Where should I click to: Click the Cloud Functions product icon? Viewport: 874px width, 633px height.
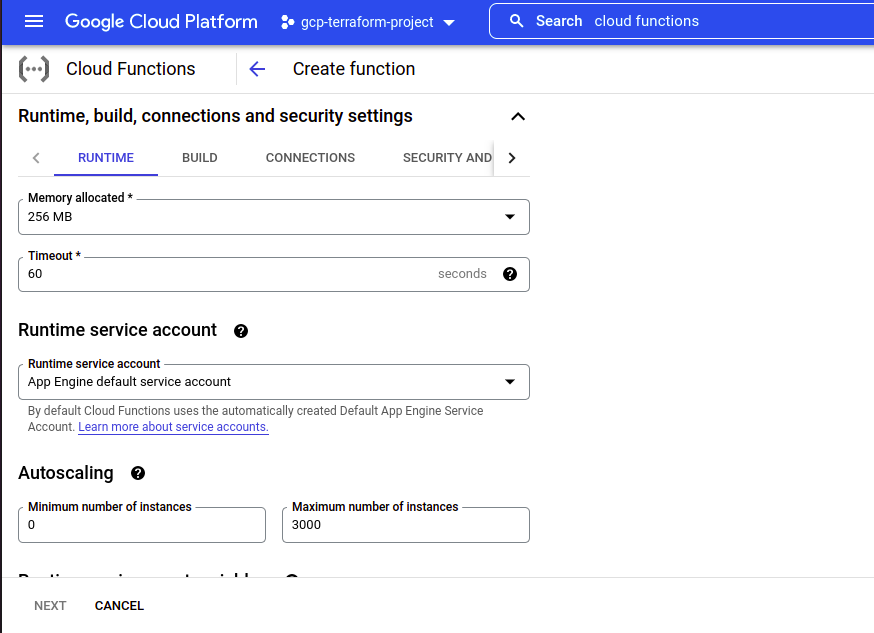[x=34, y=69]
